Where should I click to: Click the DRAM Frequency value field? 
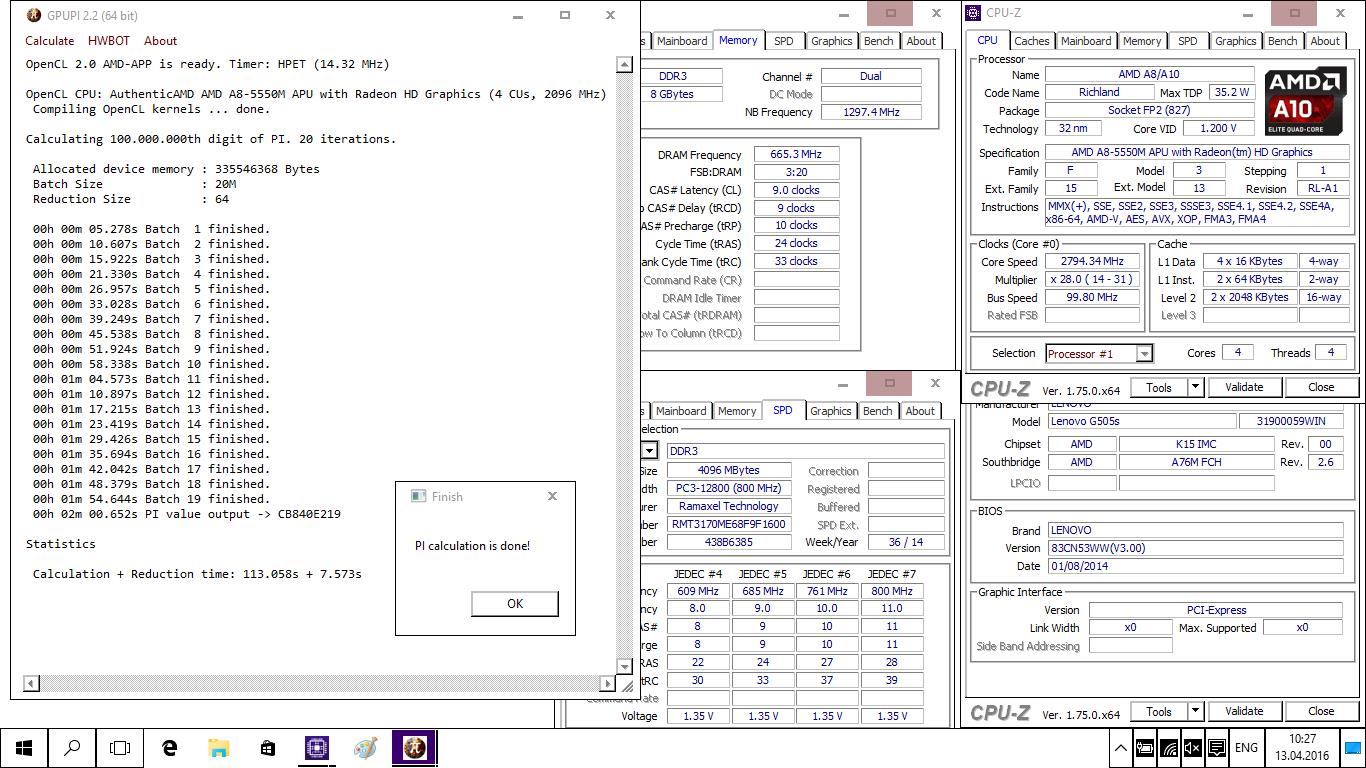(x=796, y=154)
